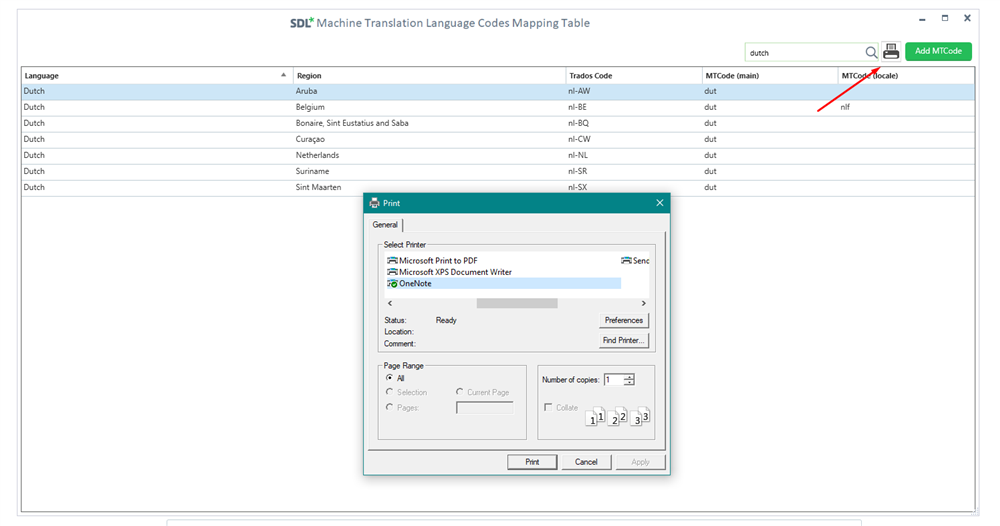Click the nl-BE Trados code cell
The height and width of the screenshot is (526, 1000).
(633, 107)
